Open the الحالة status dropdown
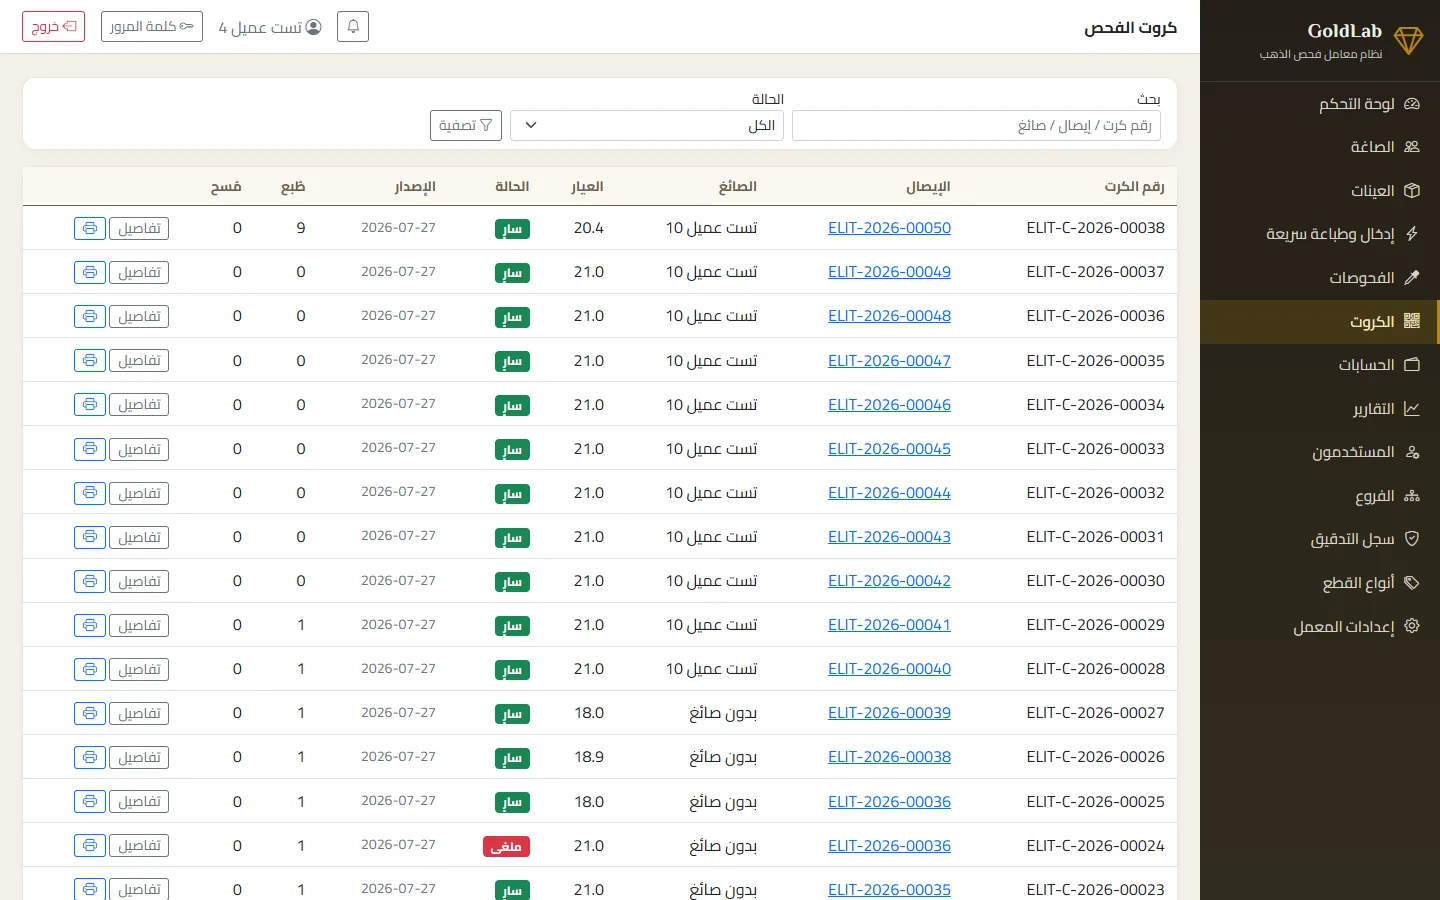Screen dimensions: 1440x900 click(647, 126)
